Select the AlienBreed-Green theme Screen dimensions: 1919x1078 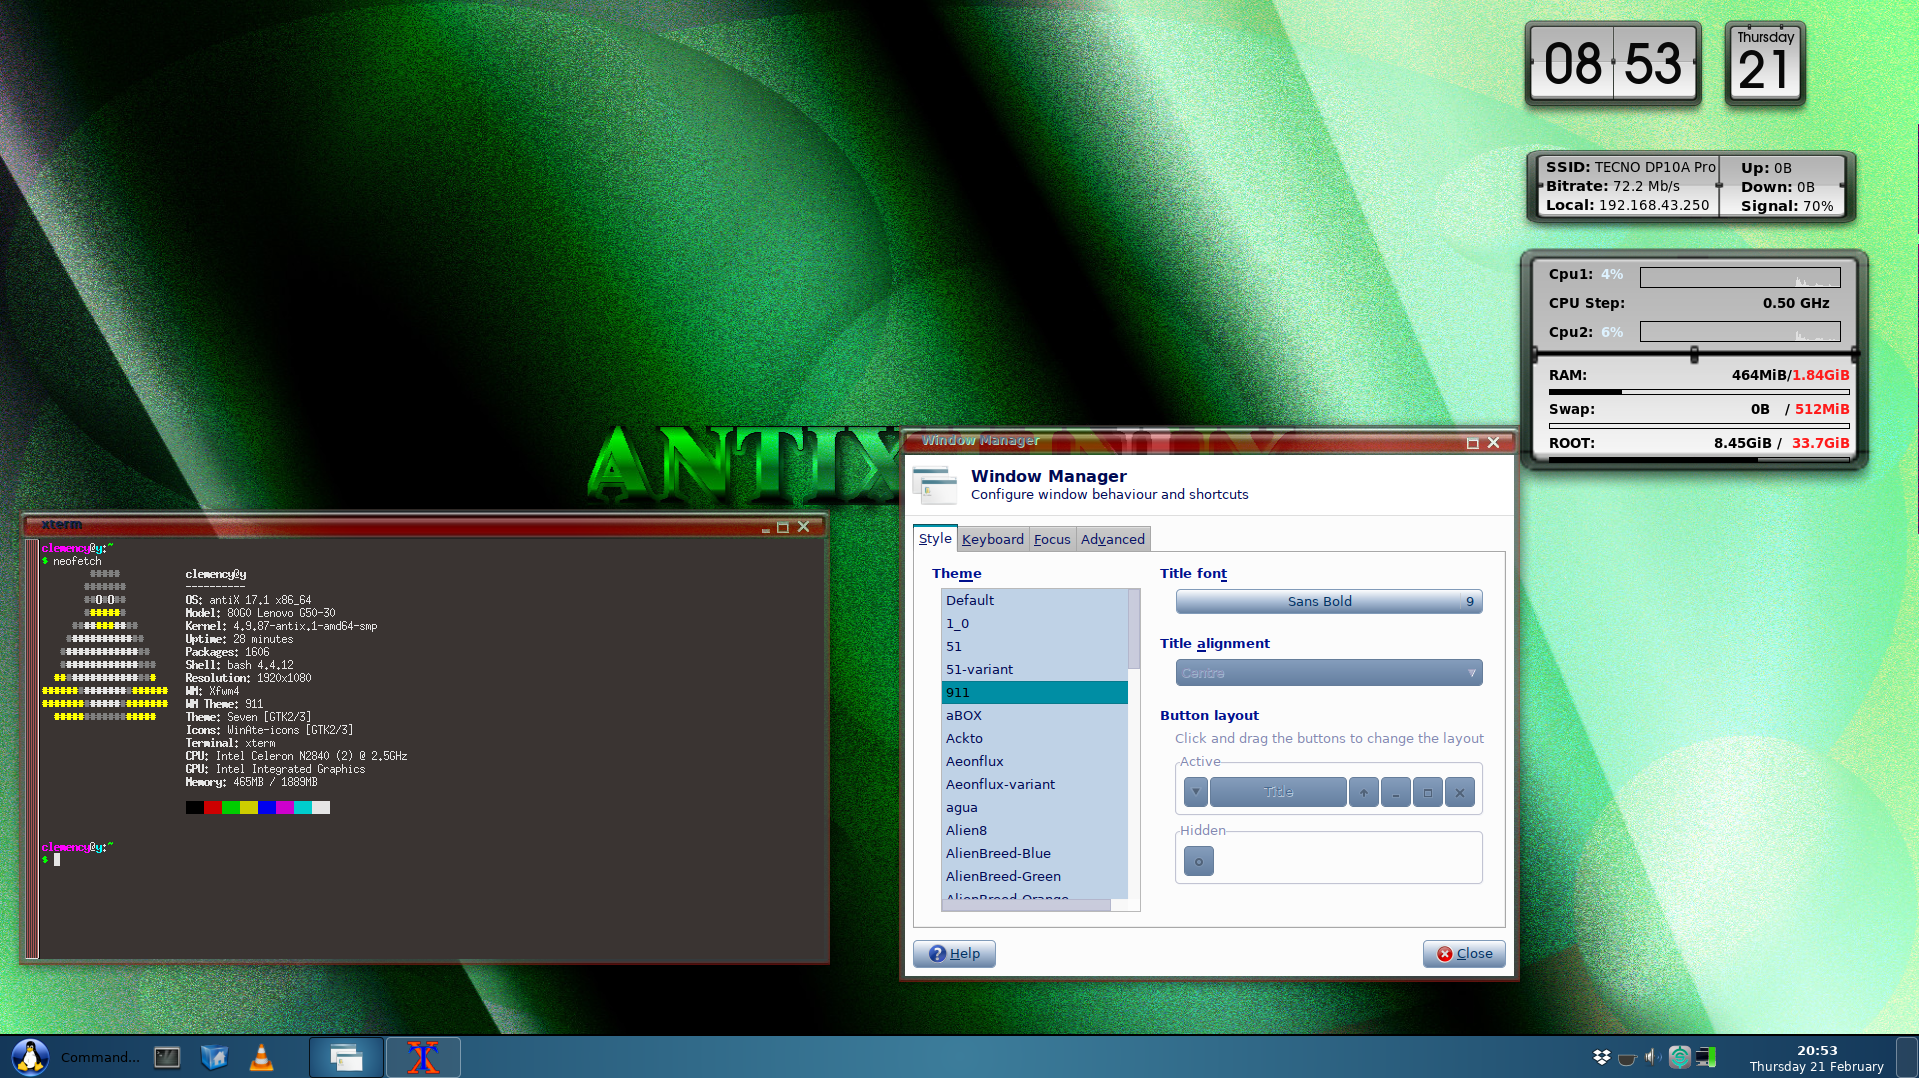click(1035, 876)
